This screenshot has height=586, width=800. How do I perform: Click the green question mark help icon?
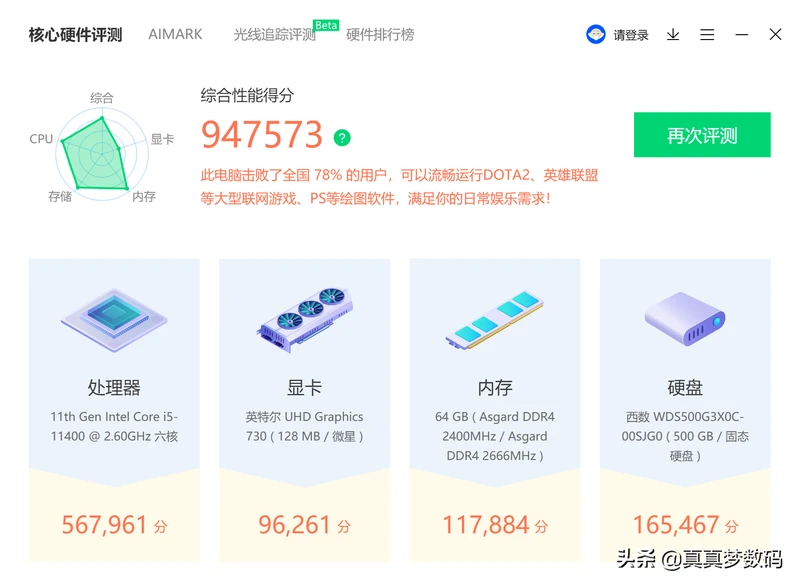(342, 138)
